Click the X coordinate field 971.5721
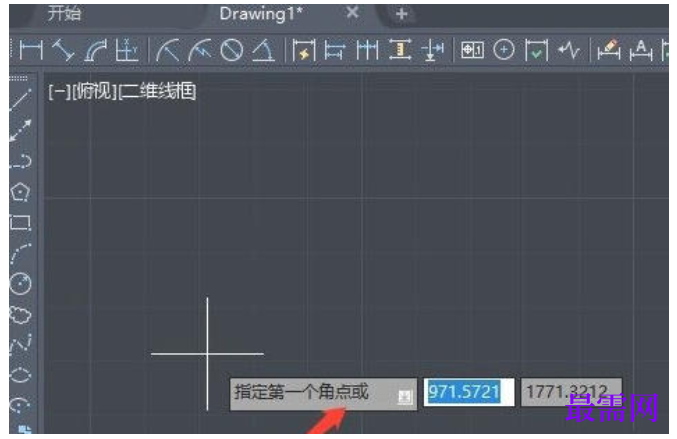Image resolution: width=677 pixels, height=439 pixels. pos(469,392)
